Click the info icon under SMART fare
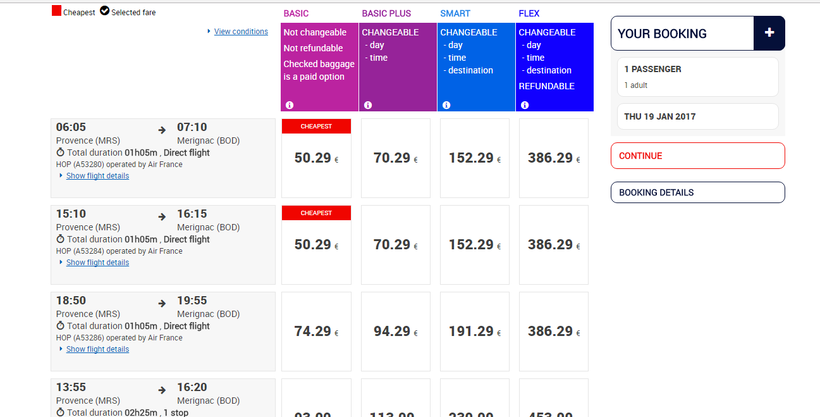820x417 pixels. point(446,105)
